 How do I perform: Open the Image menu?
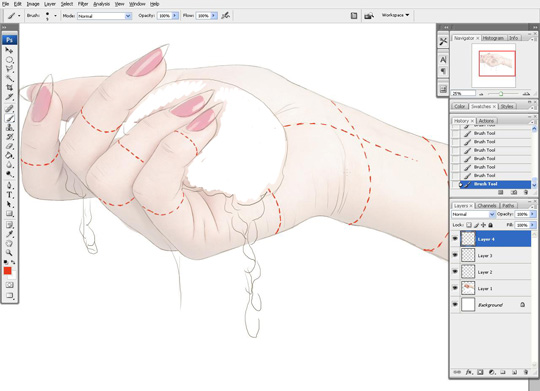tap(33, 4)
